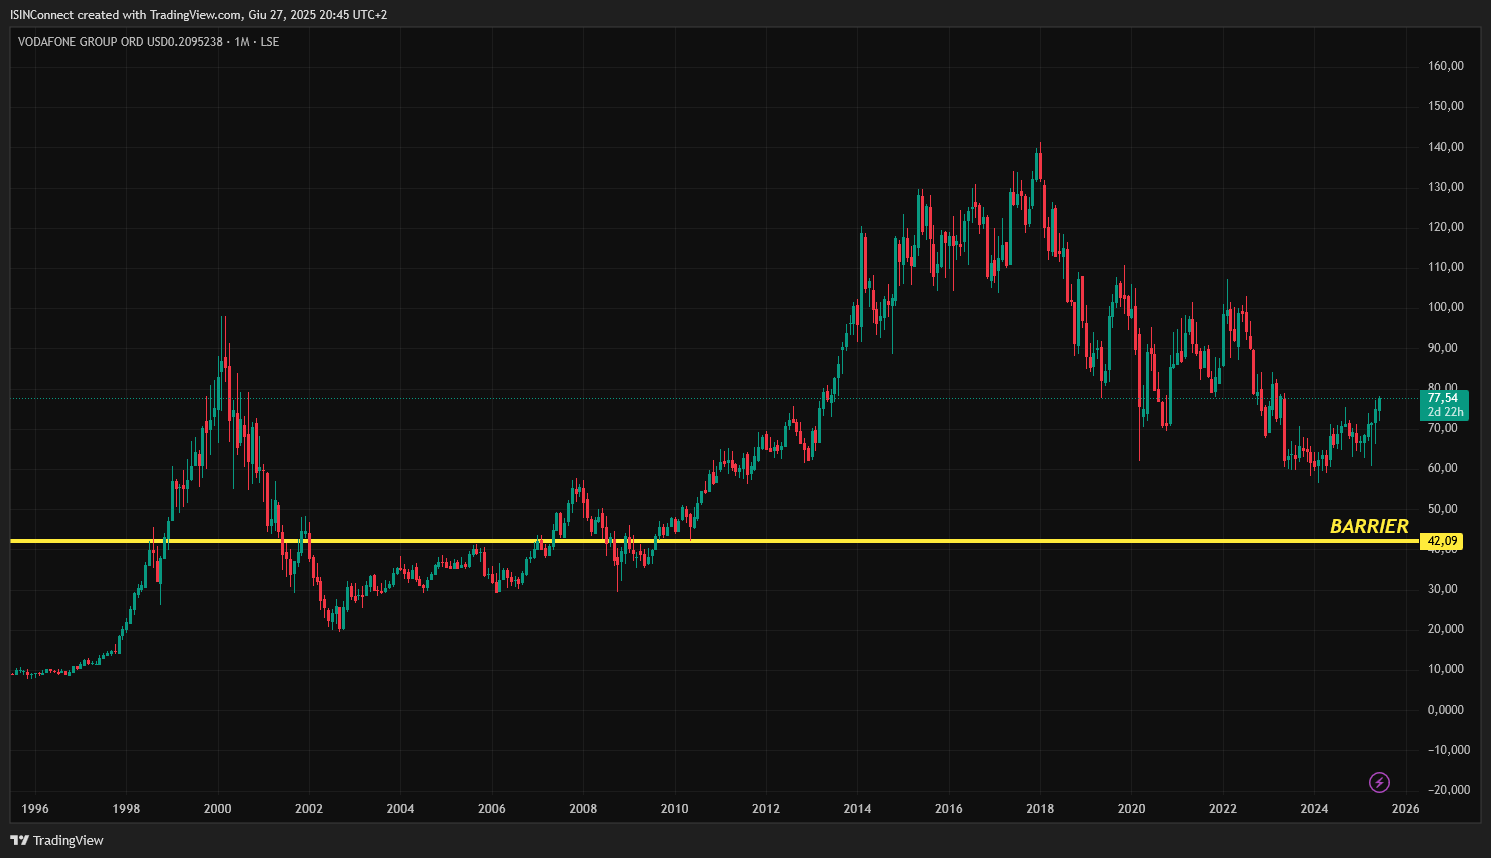Click the green 77,54 current price label
Viewport: 1491px width, 858px height.
pyautogui.click(x=1444, y=405)
